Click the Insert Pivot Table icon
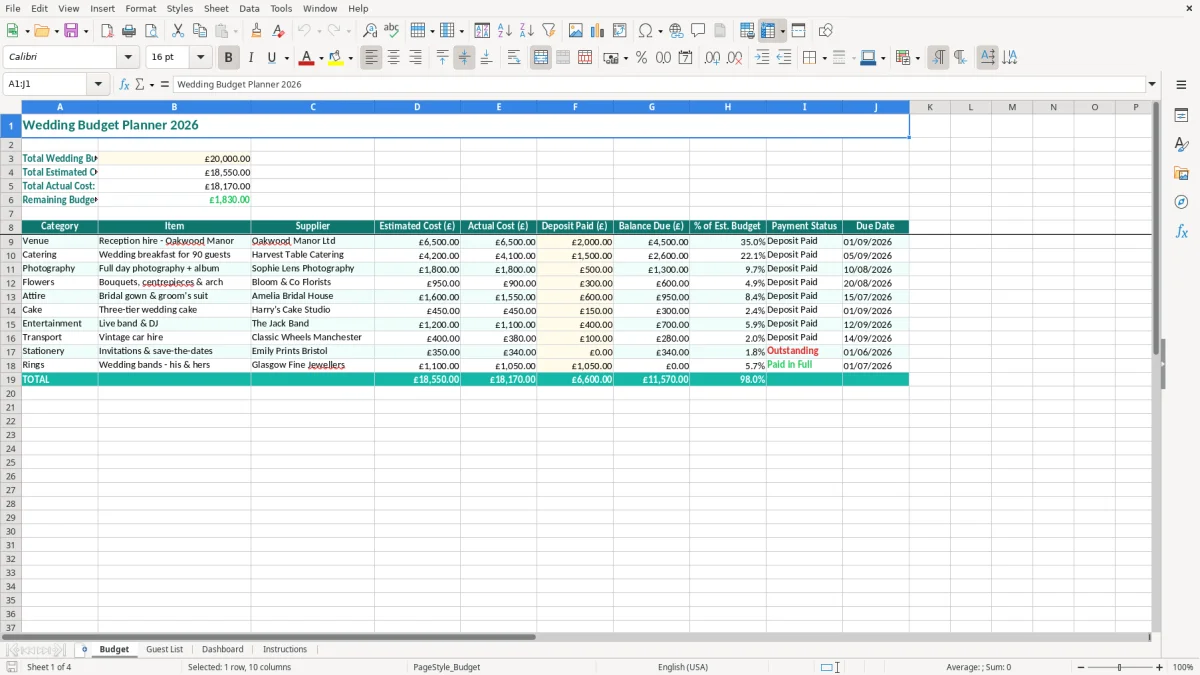 point(620,31)
